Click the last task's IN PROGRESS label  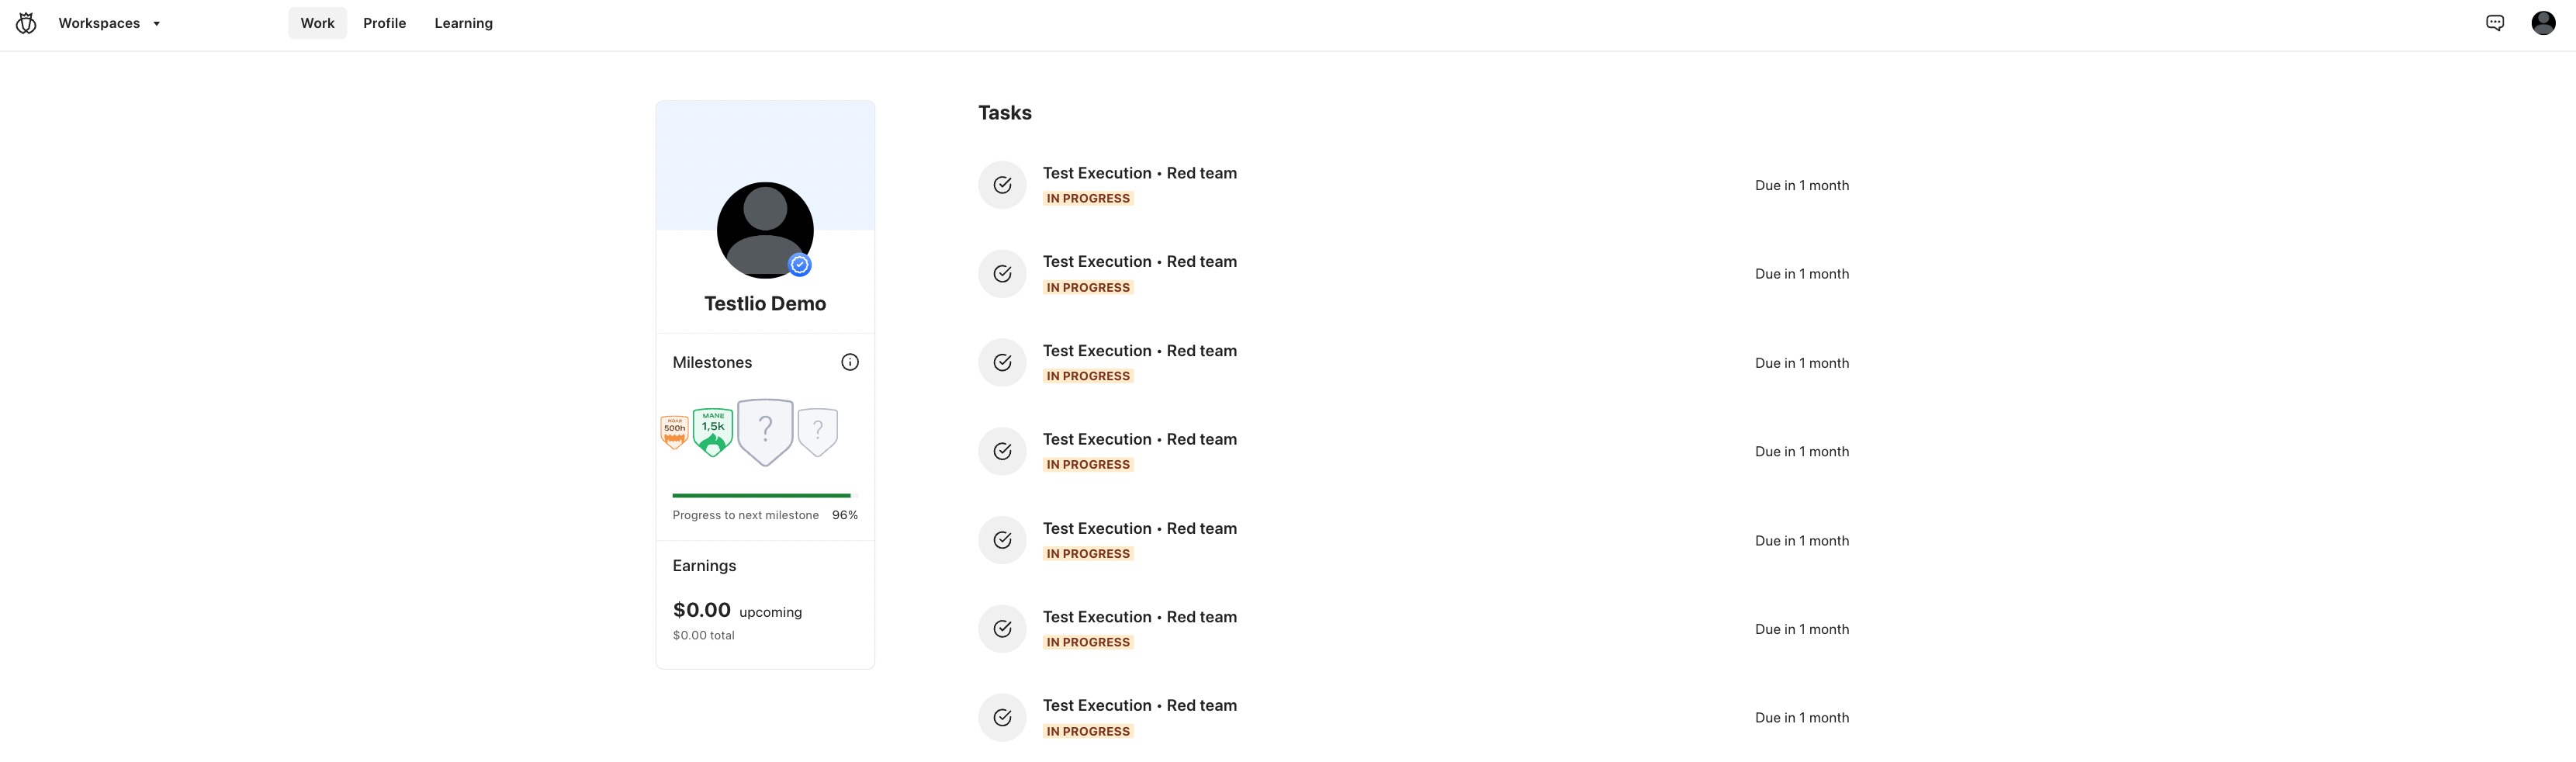click(1088, 732)
